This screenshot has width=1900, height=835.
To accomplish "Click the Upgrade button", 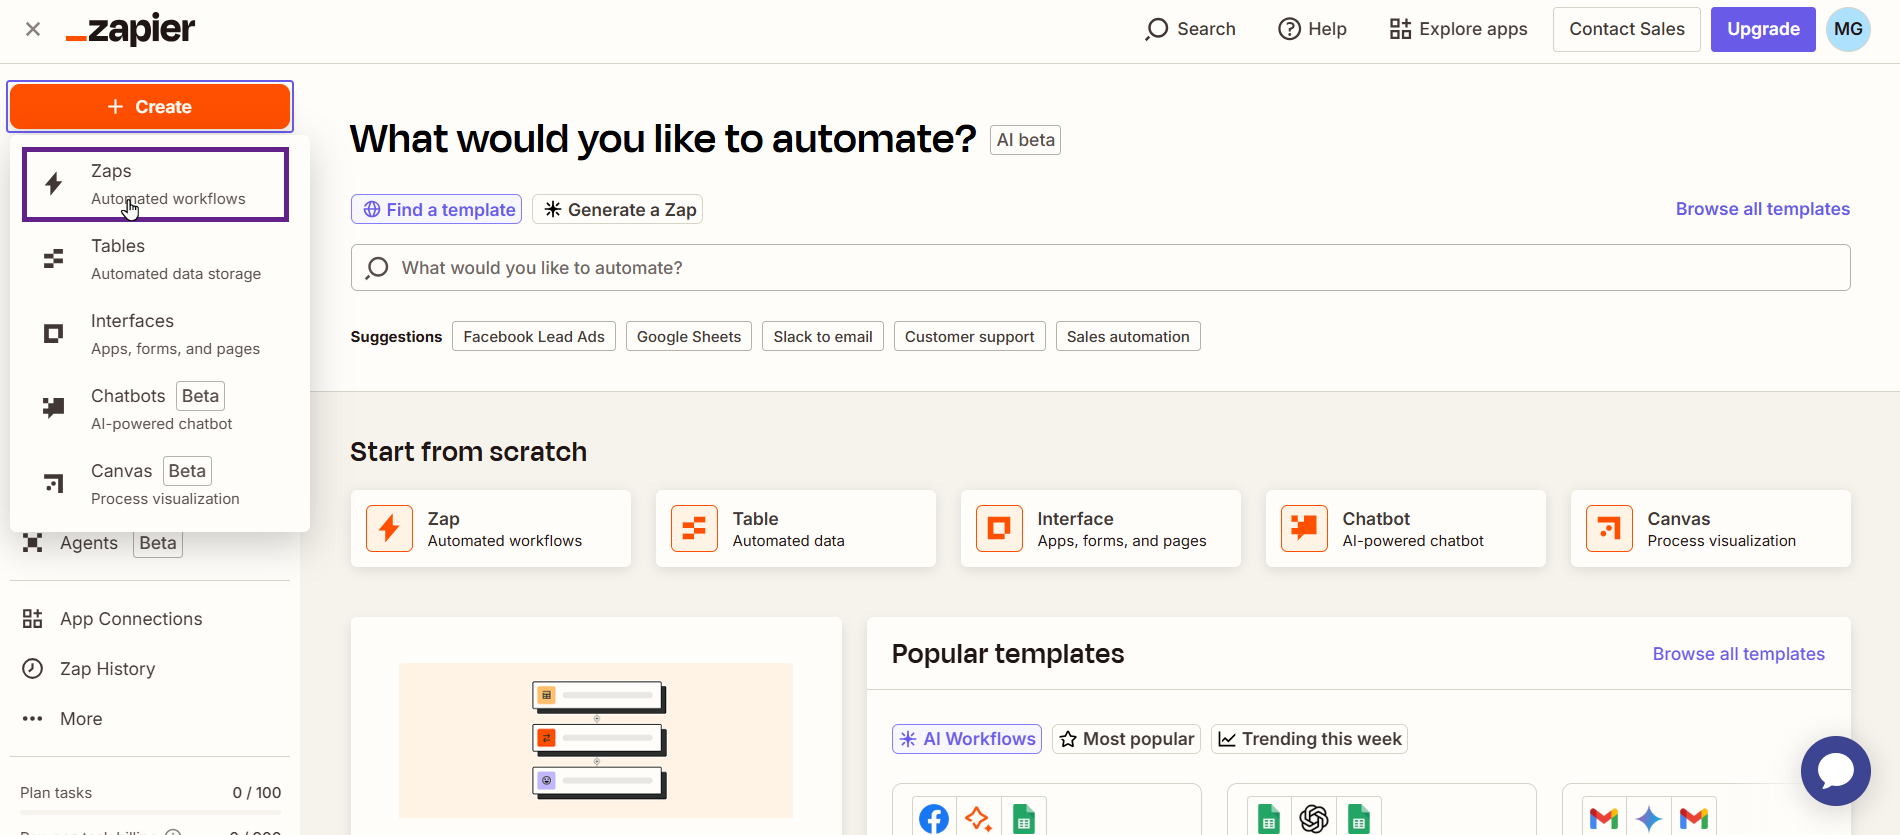I will click(x=1762, y=29).
